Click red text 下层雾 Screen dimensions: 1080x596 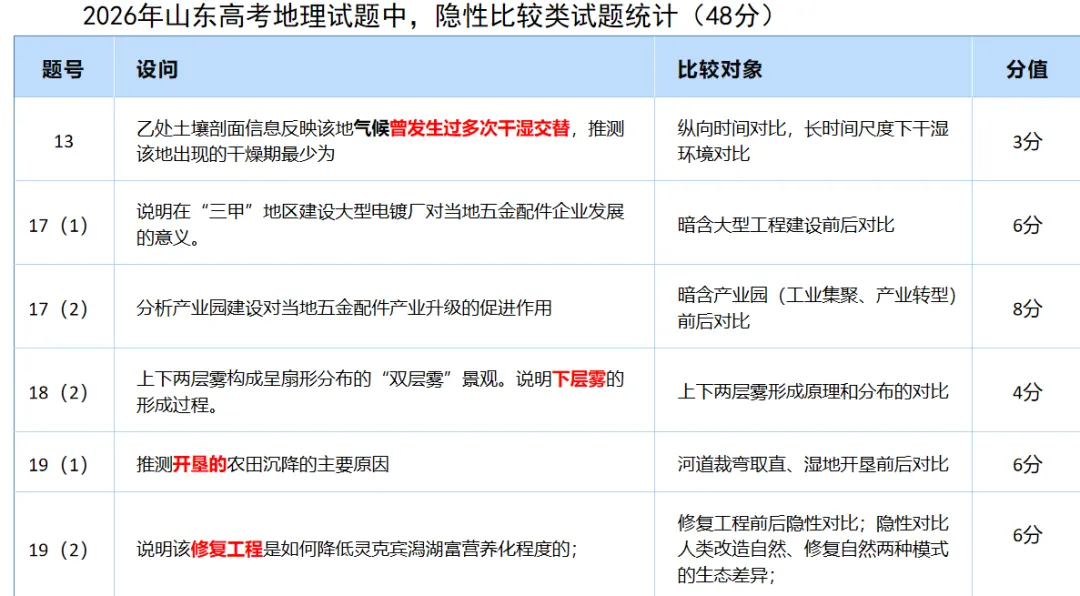tap(579, 379)
